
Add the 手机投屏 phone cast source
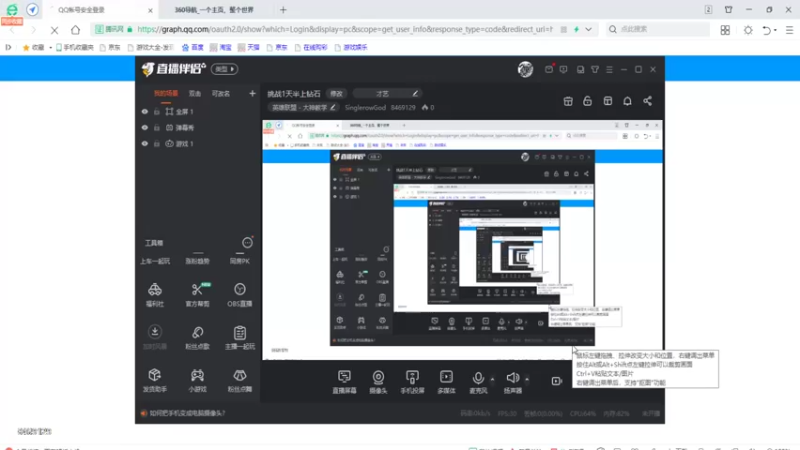click(x=412, y=382)
